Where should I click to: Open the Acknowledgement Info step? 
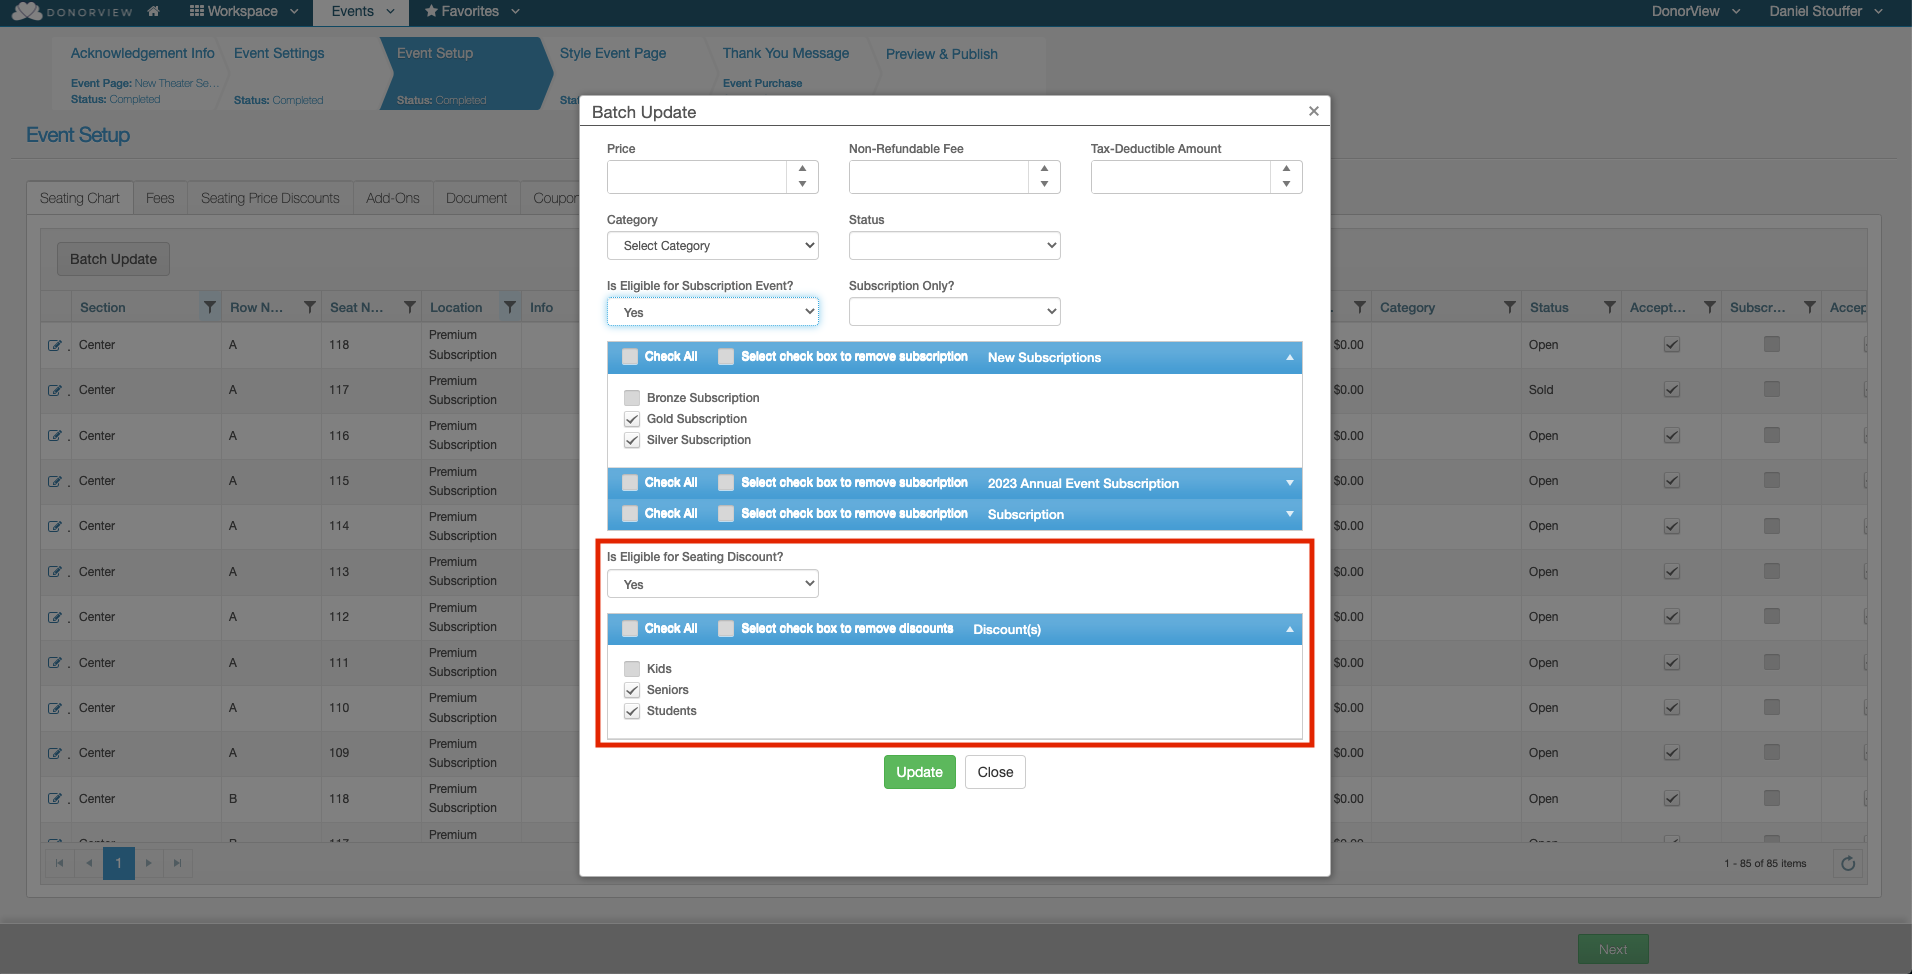tap(142, 53)
